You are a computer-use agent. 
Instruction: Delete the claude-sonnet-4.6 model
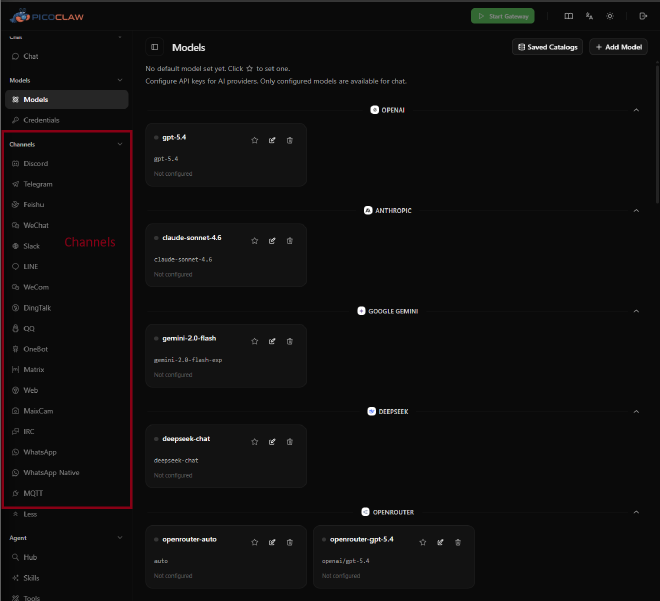pyautogui.click(x=290, y=241)
